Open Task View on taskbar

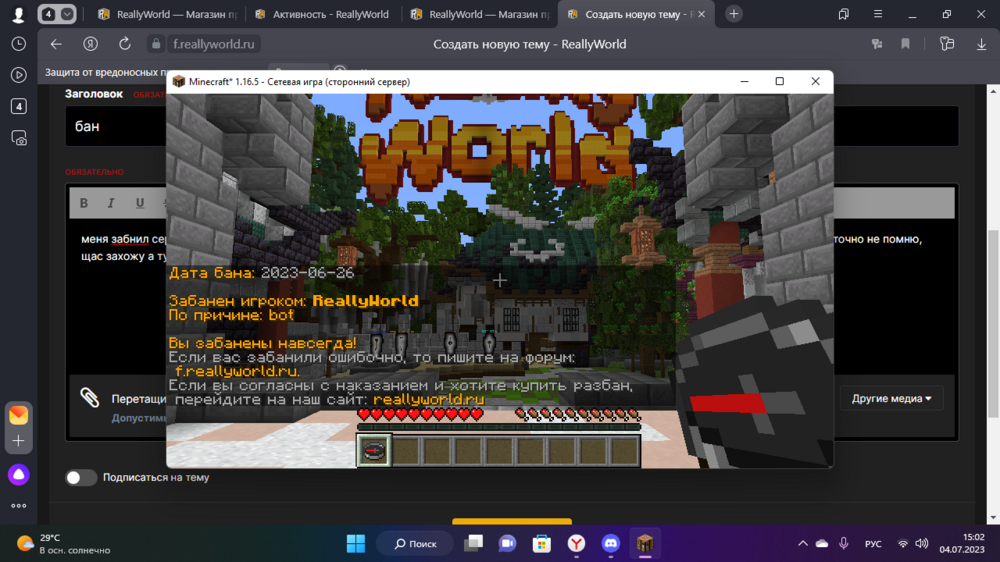pyautogui.click(x=473, y=544)
